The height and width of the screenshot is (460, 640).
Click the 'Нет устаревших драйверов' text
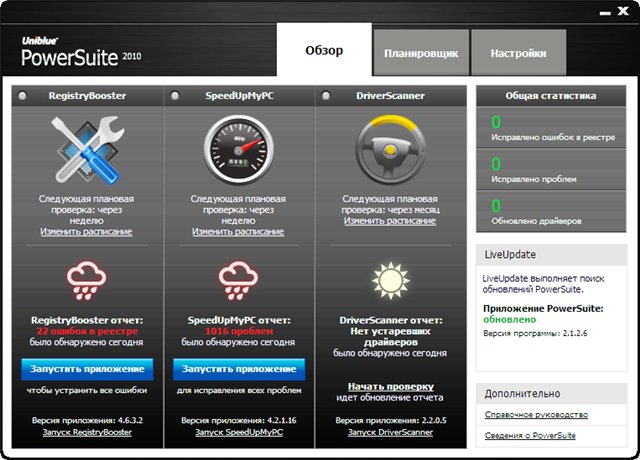[x=391, y=336]
